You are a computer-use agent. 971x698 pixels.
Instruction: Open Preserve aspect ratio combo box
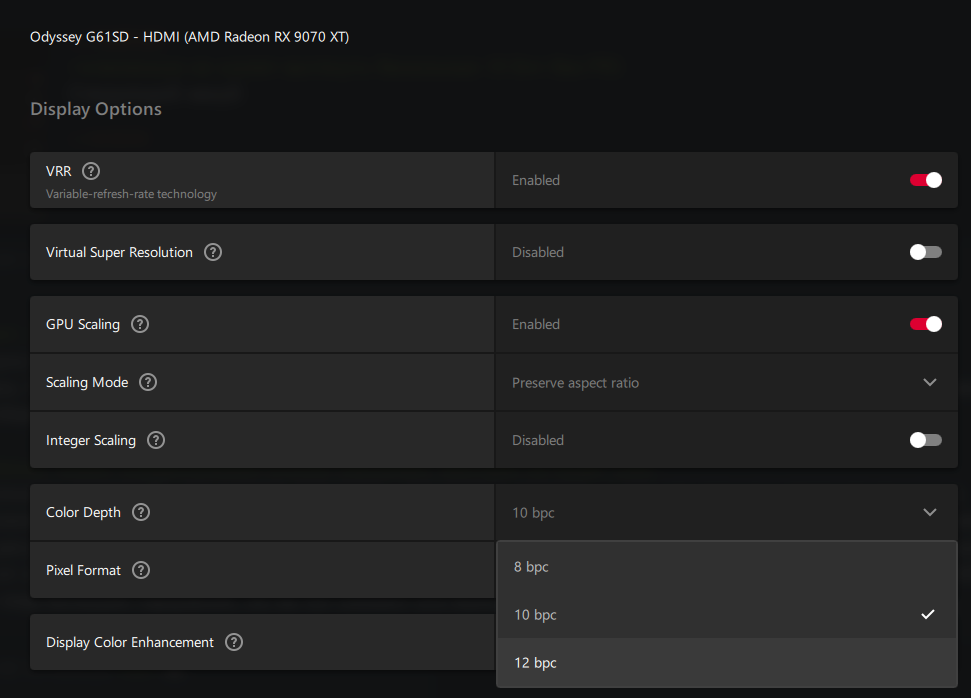coord(726,383)
